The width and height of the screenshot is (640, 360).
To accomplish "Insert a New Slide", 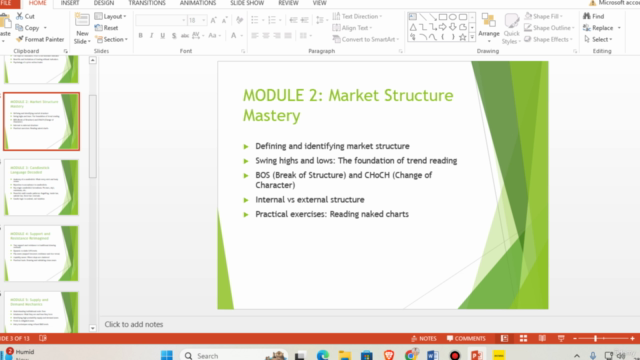I will click(x=82, y=29).
